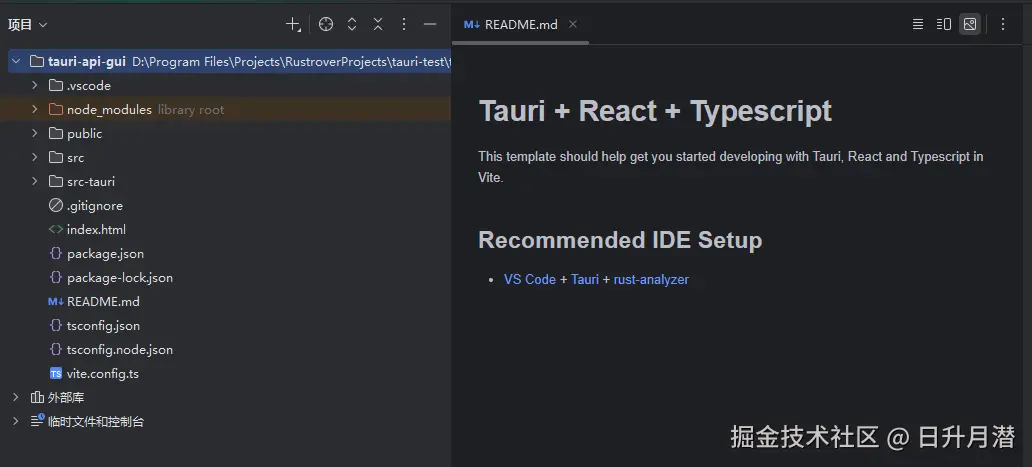Open project panel options three-dots menu

click(x=404, y=24)
